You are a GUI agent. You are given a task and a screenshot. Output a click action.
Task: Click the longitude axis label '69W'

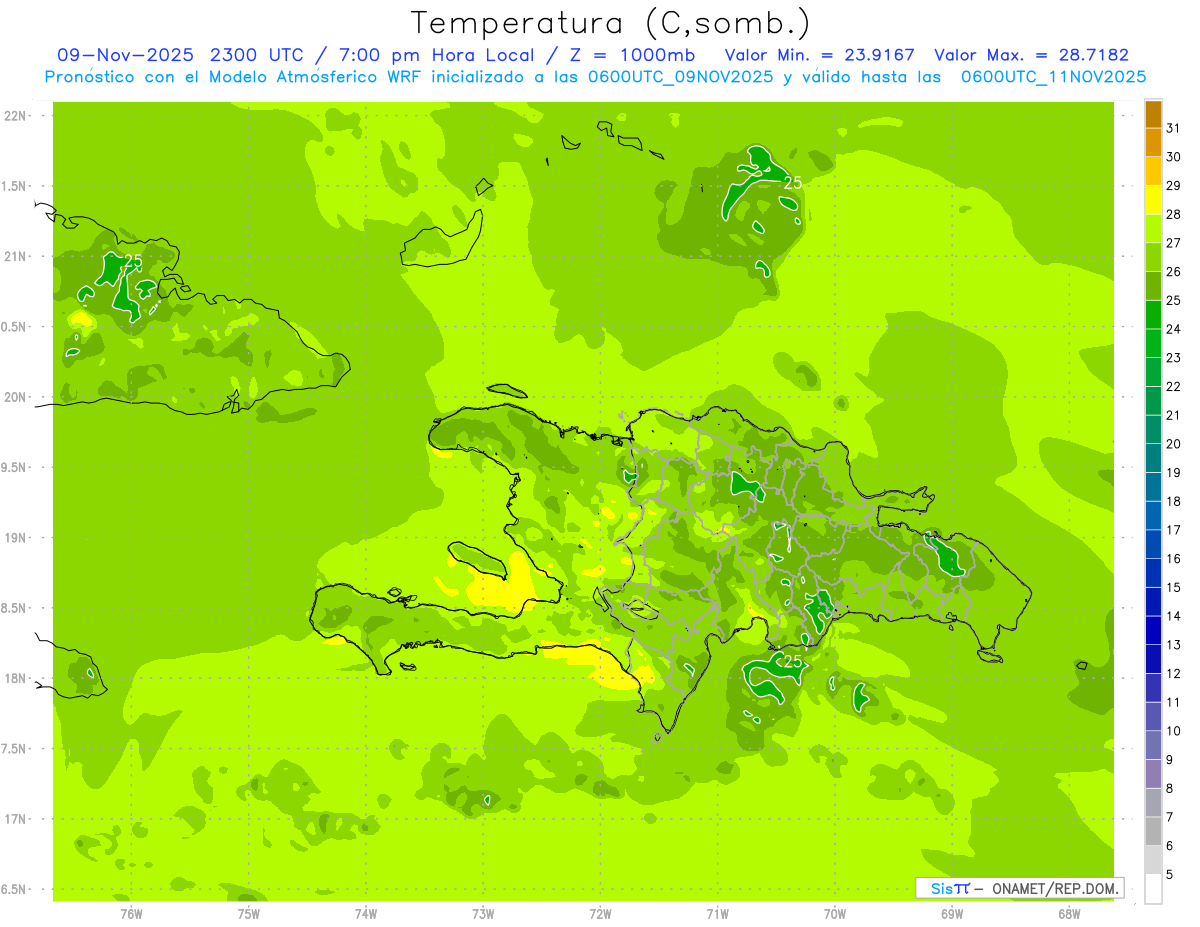[x=952, y=914]
